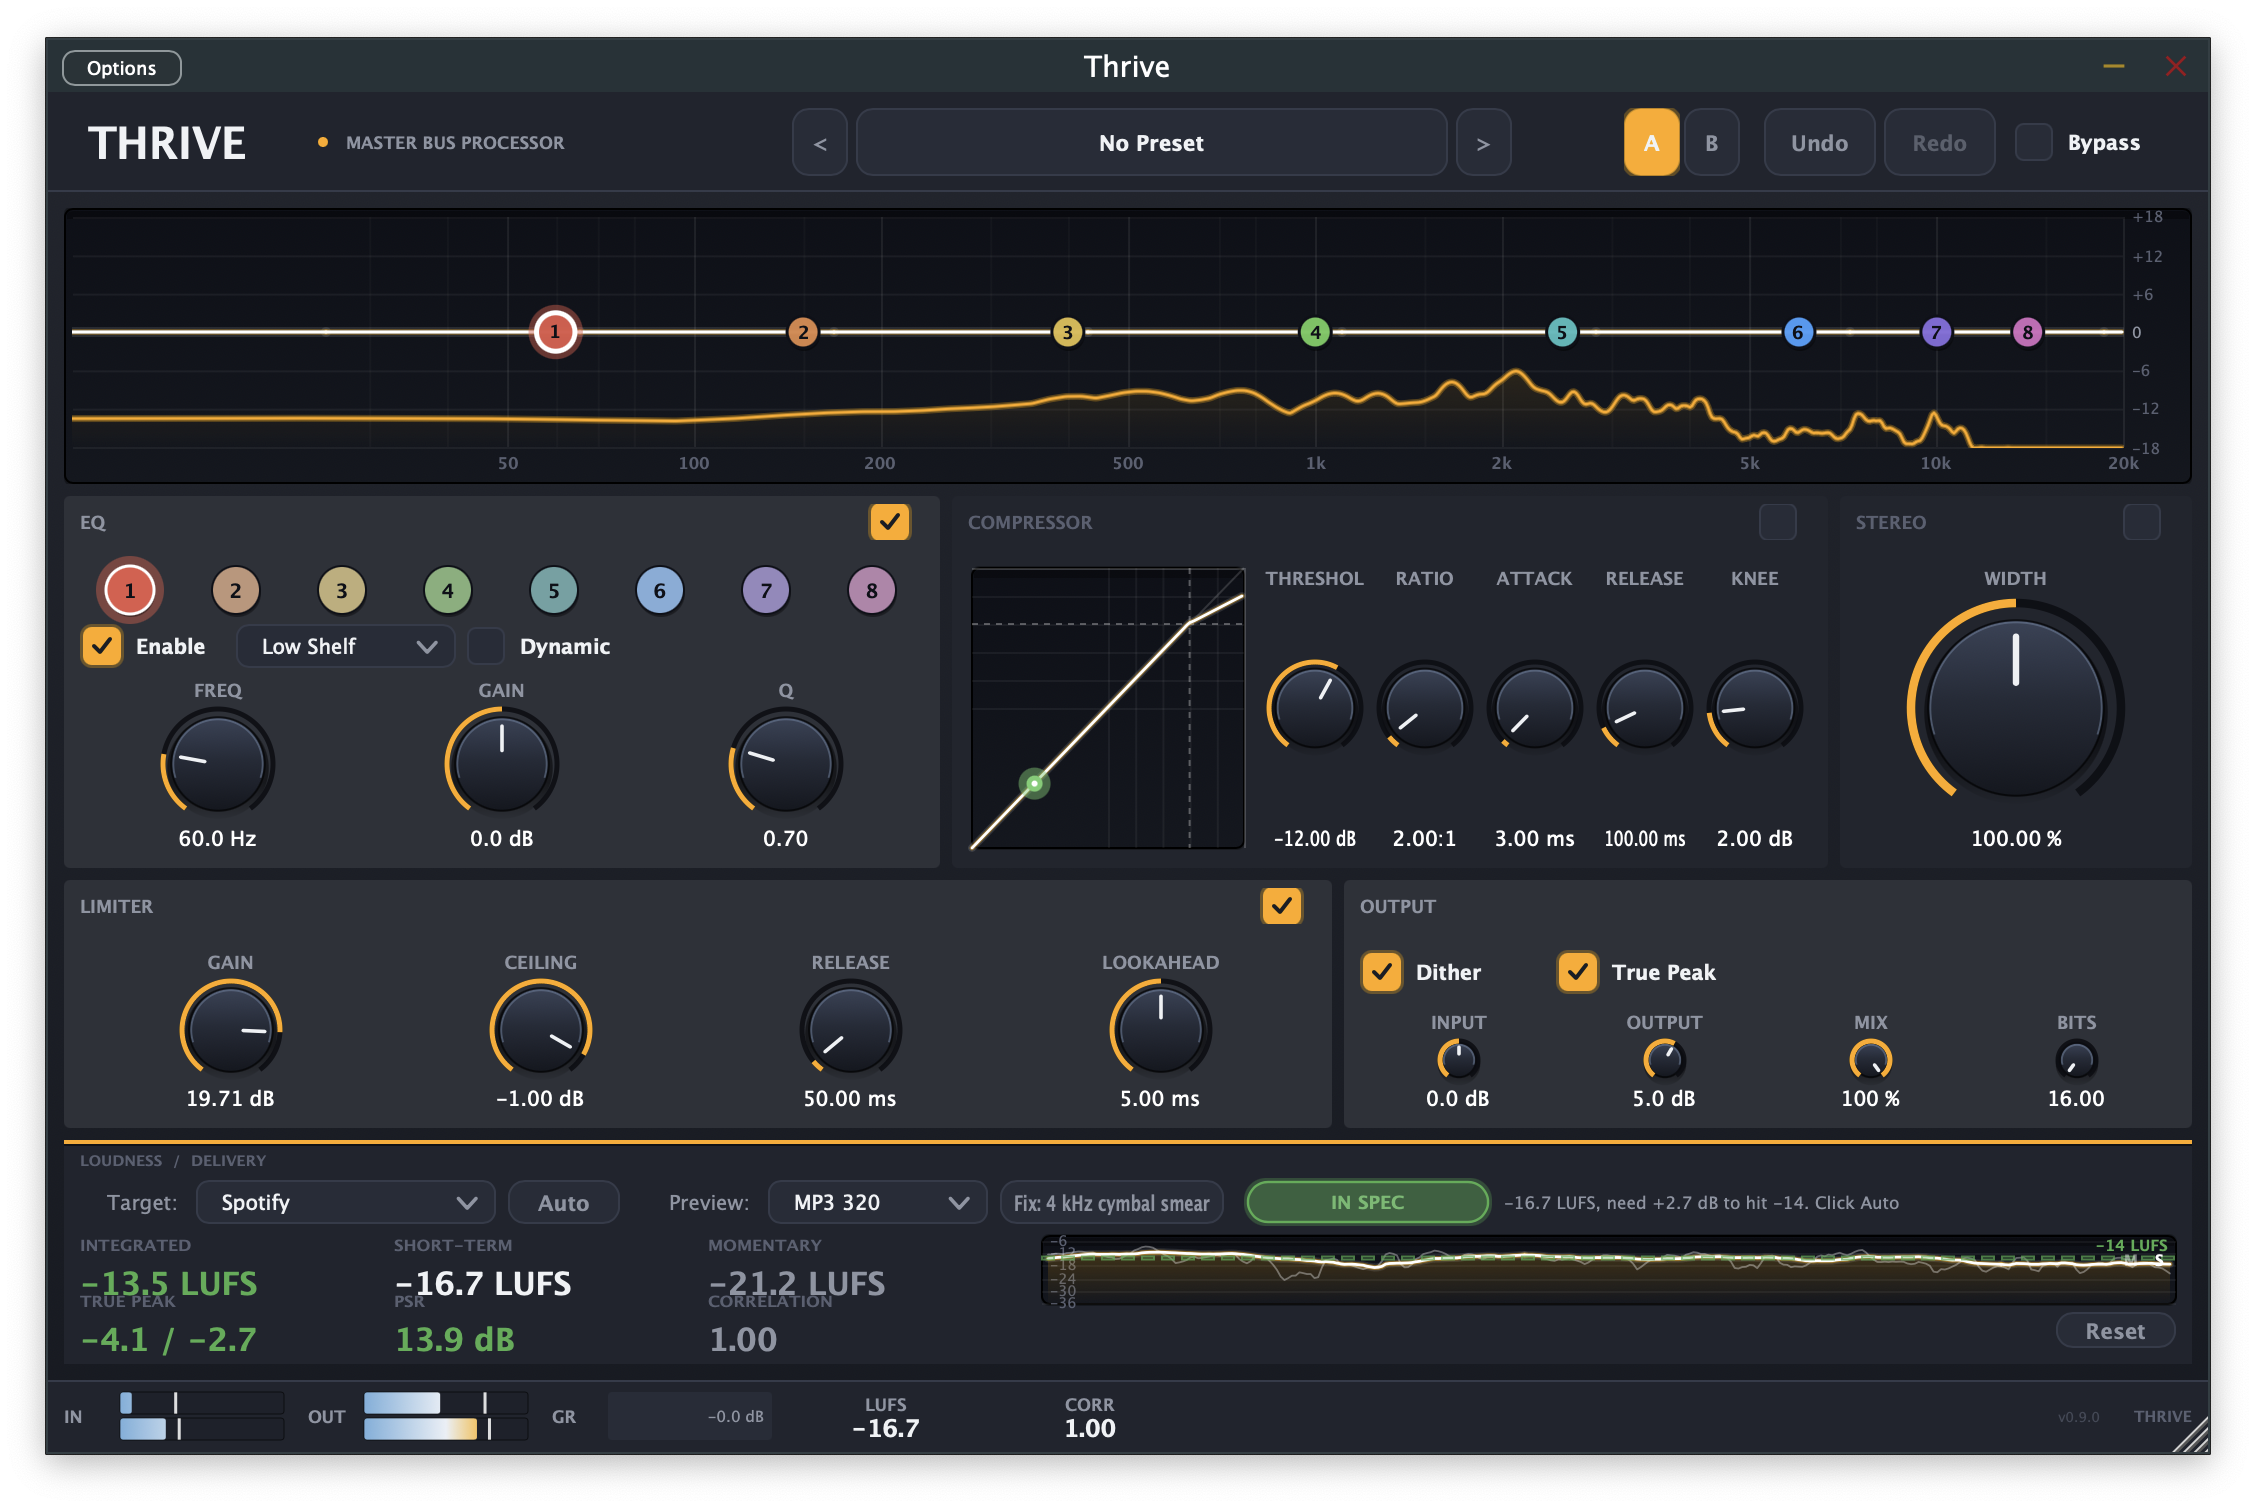Click the Reset loudness button
The width and height of the screenshot is (2256, 1508).
click(x=2116, y=1331)
